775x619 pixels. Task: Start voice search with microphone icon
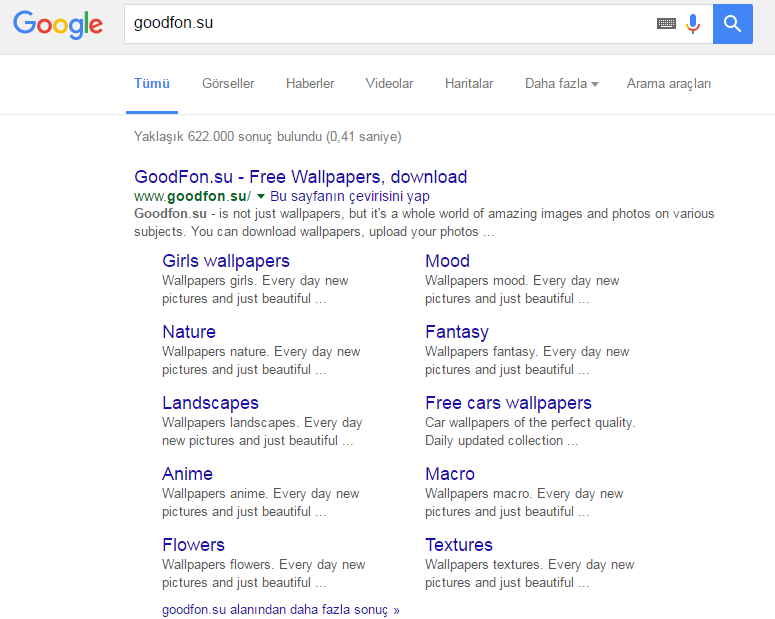click(x=693, y=24)
